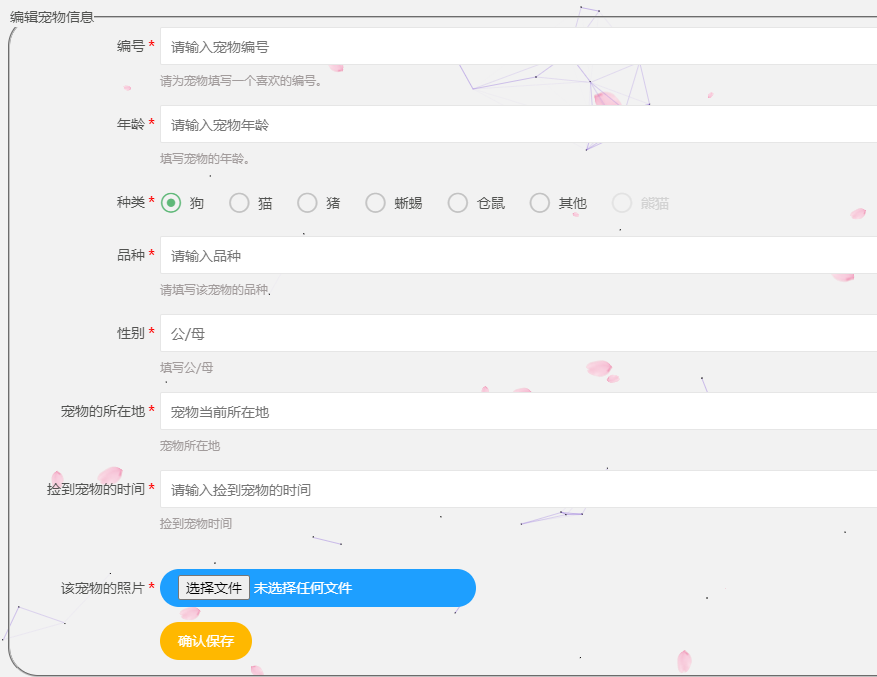Click the 年龄 pet age input field
The image size is (877, 677).
400,123
